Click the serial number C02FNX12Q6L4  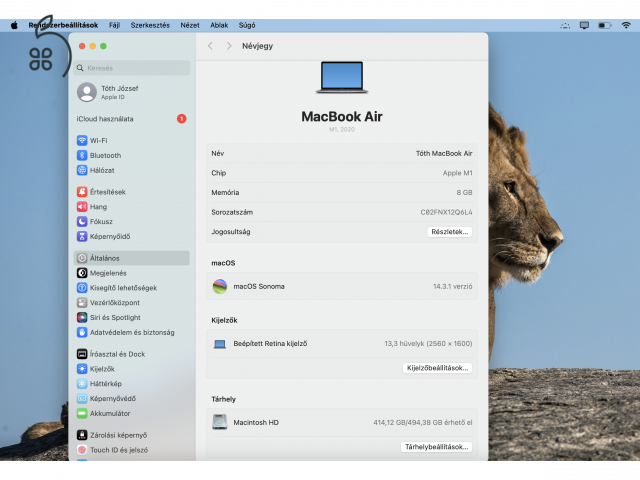446,212
